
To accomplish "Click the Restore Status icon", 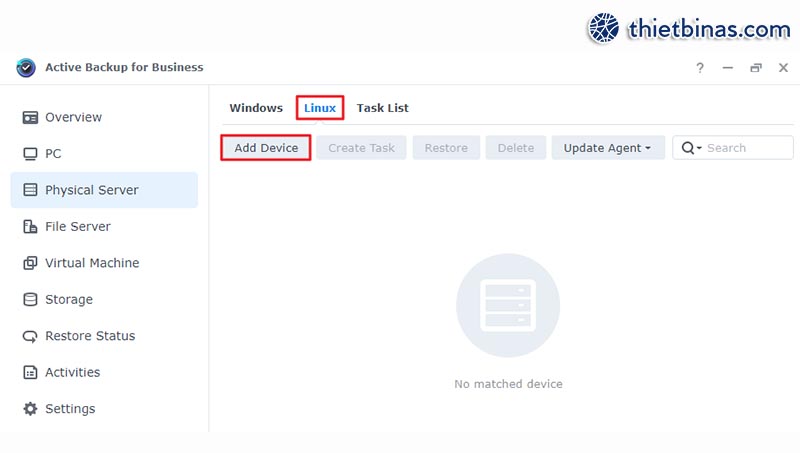I will point(30,336).
